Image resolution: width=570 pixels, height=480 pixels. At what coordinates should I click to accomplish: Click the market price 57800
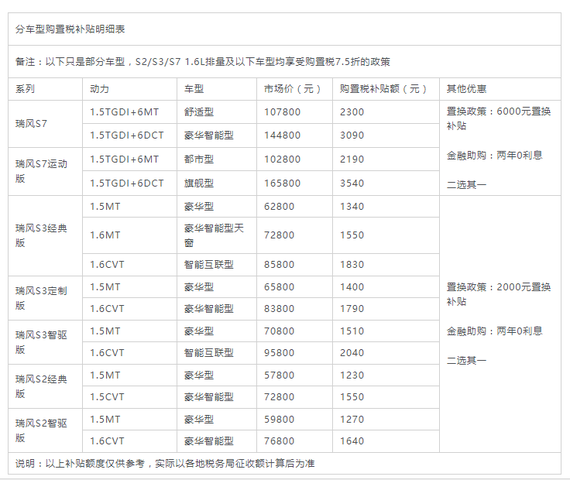pos(279,375)
